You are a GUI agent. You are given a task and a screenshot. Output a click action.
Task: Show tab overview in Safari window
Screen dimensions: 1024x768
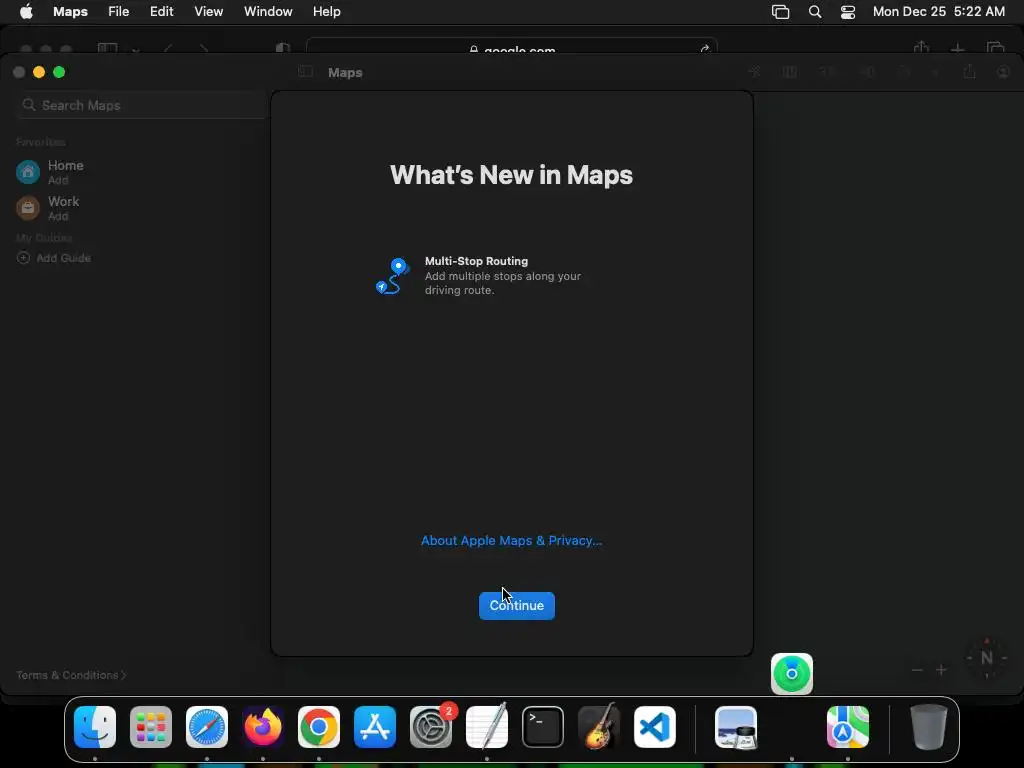pyautogui.click(x=995, y=48)
